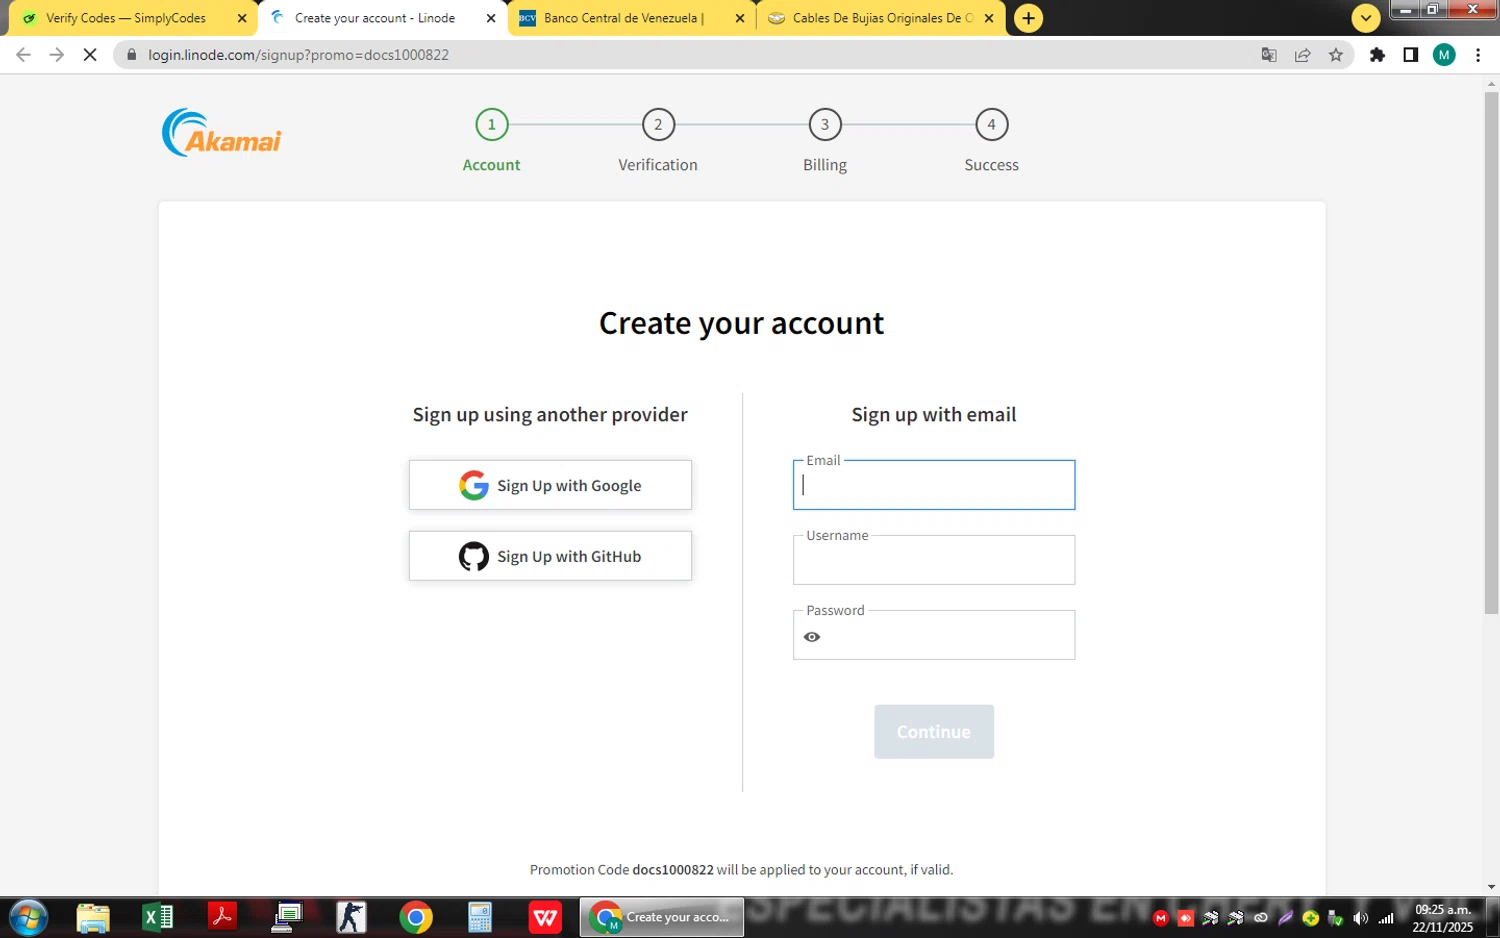The height and width of the screenshot is (938, 1500).
Task: Click the browser forward arrow
Action: [x=56, y=55]
